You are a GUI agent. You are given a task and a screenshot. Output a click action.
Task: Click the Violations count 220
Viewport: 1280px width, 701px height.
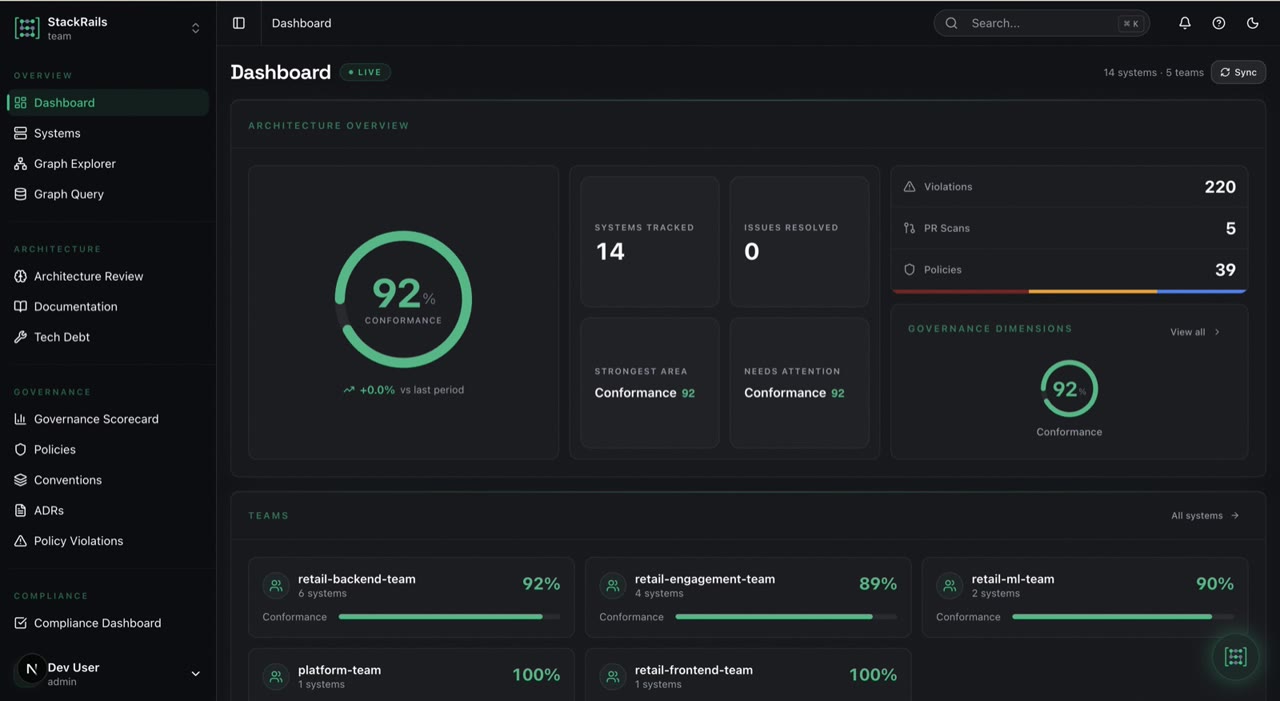pos(1220,187)
